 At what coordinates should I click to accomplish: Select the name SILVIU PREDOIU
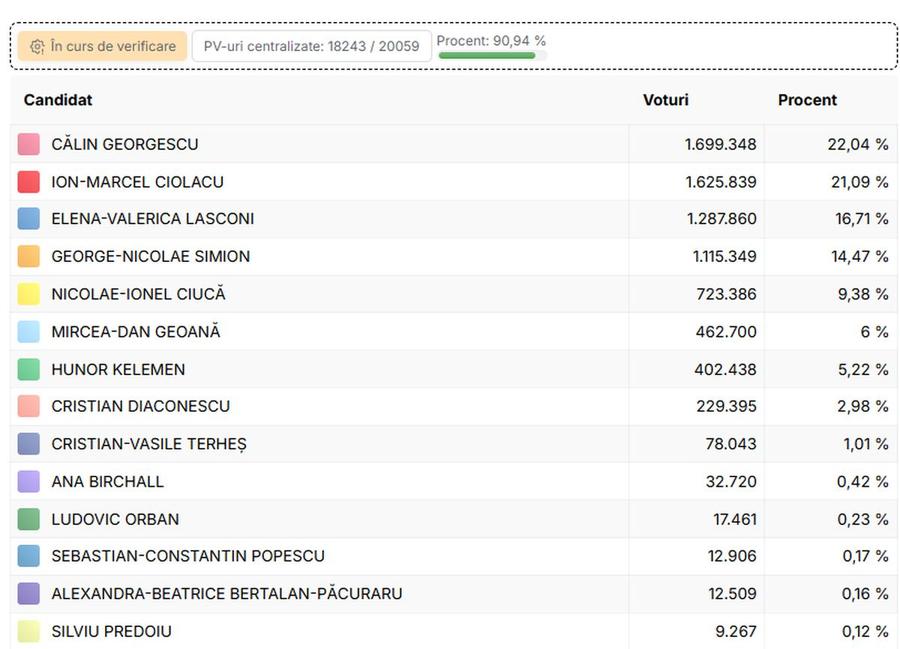click(111, 631)
